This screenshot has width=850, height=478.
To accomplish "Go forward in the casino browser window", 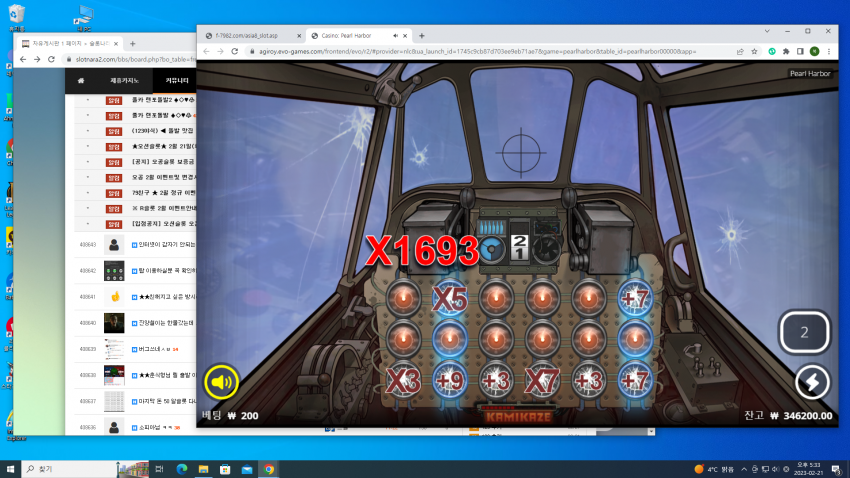I will [x=220, y=51].
